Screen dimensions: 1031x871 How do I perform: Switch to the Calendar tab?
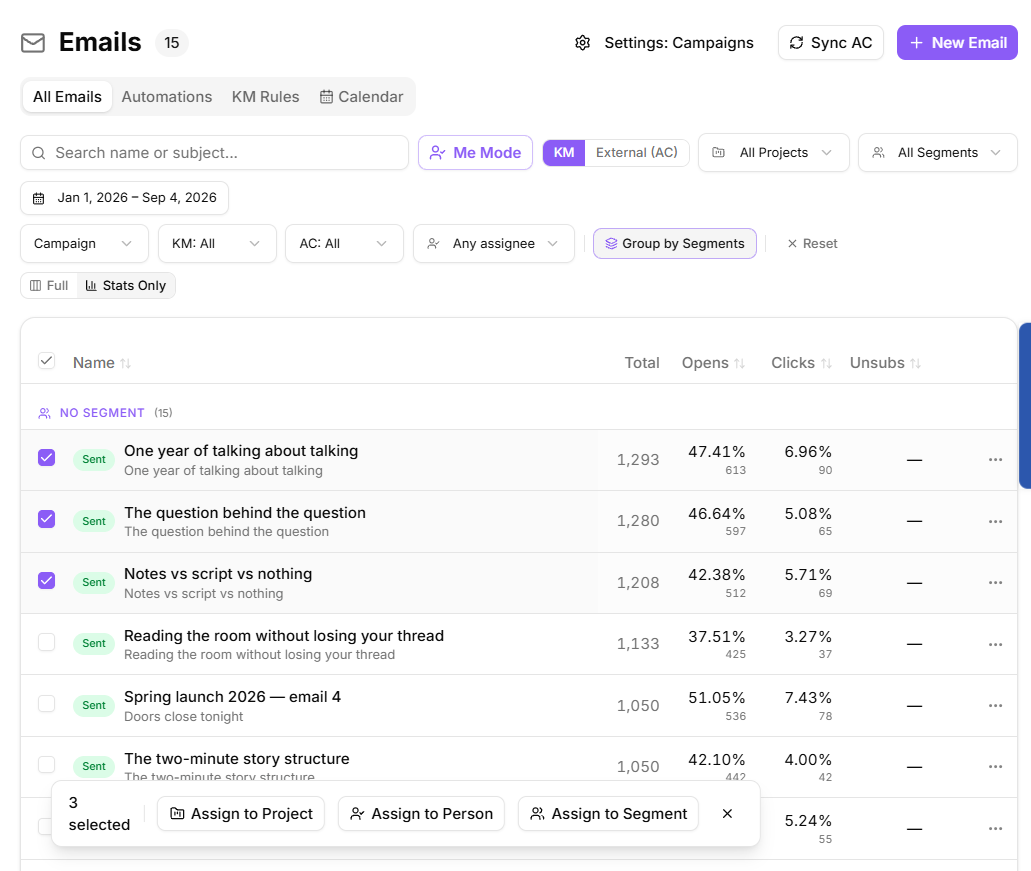(x=362, y=97)
